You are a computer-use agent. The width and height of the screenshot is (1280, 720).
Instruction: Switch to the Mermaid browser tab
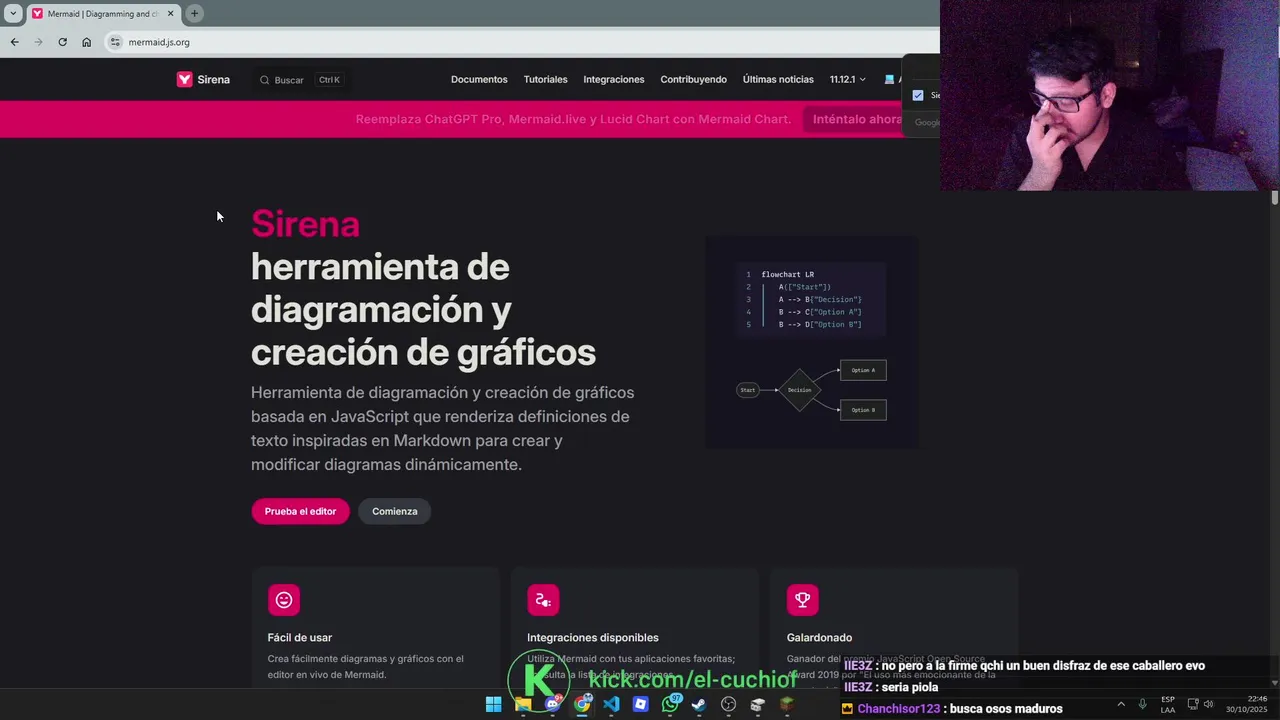tap(102, 13)
